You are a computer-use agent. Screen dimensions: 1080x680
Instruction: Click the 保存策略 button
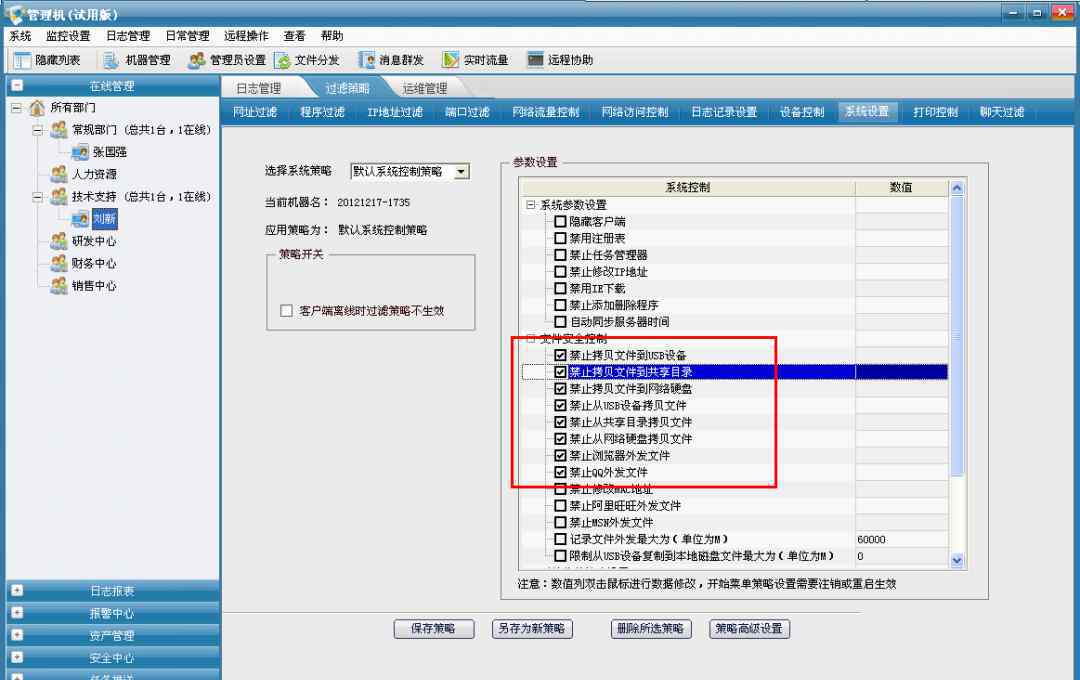[433, 629]
